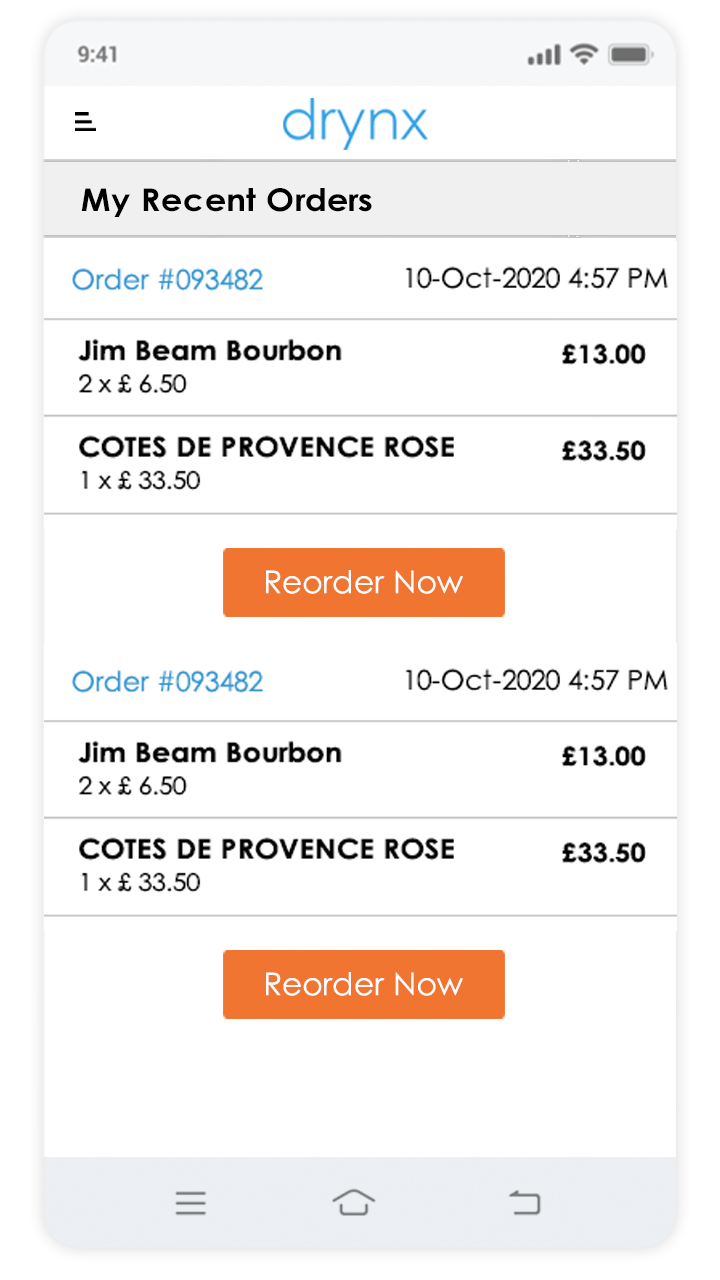Tap the drynx logo
Viewport: 720px width, 1280px height.
tap(355, 124)
